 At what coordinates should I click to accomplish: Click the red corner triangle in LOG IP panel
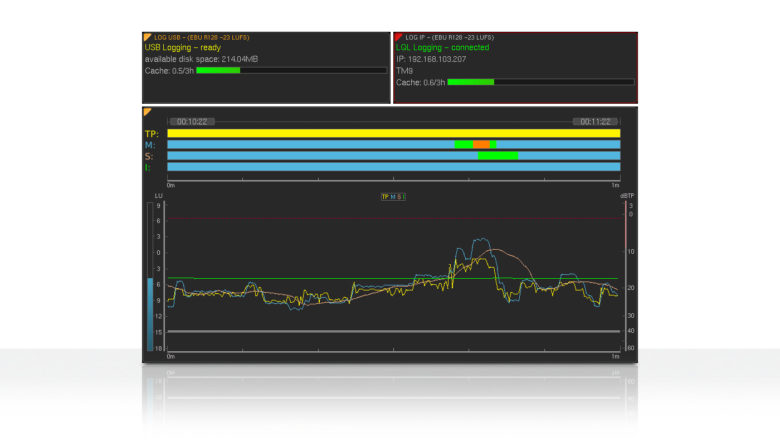[398, 37]
